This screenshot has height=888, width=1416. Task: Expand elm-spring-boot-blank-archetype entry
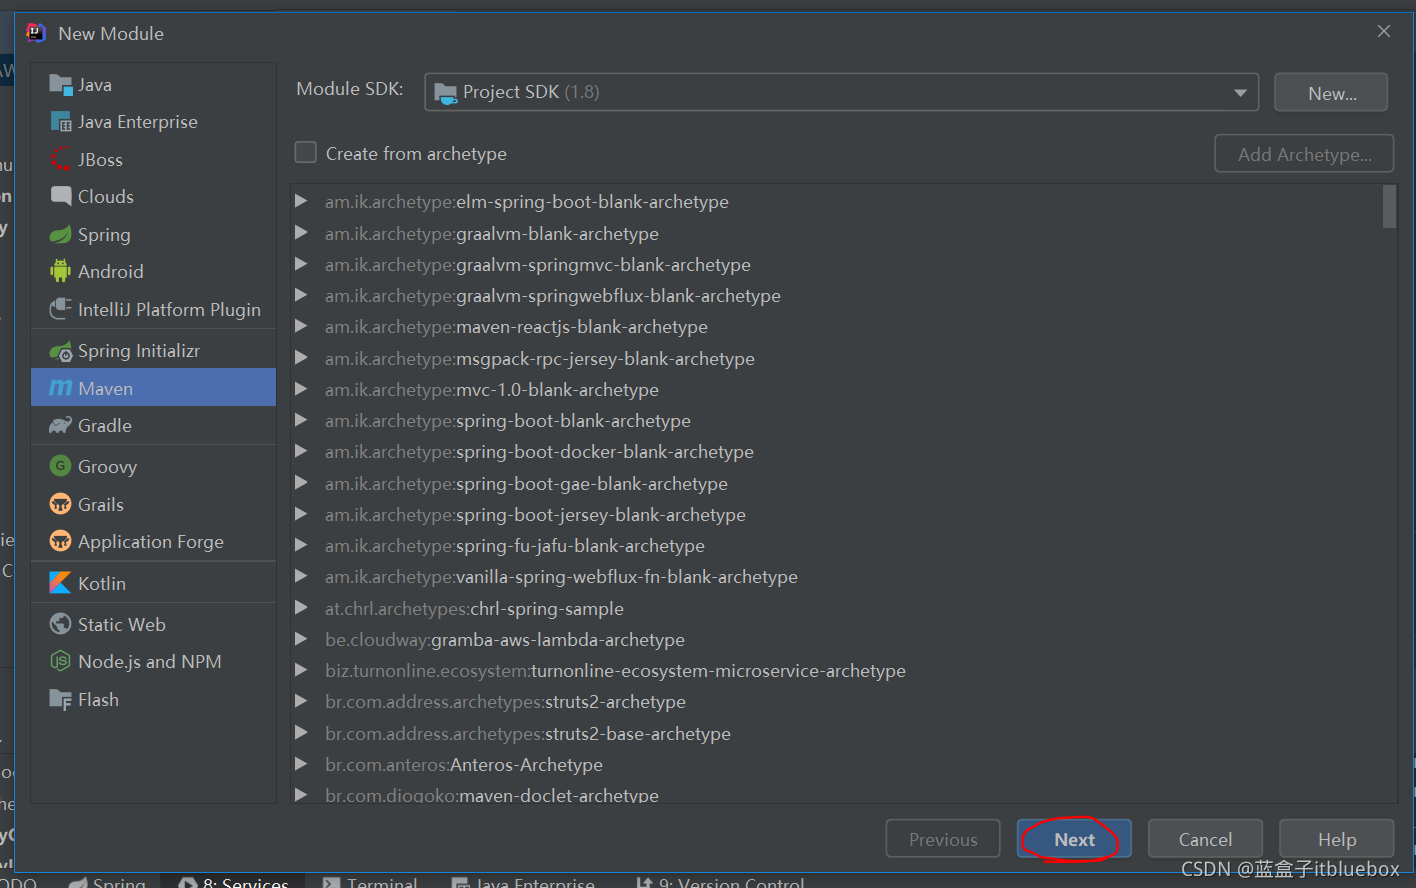301,201
